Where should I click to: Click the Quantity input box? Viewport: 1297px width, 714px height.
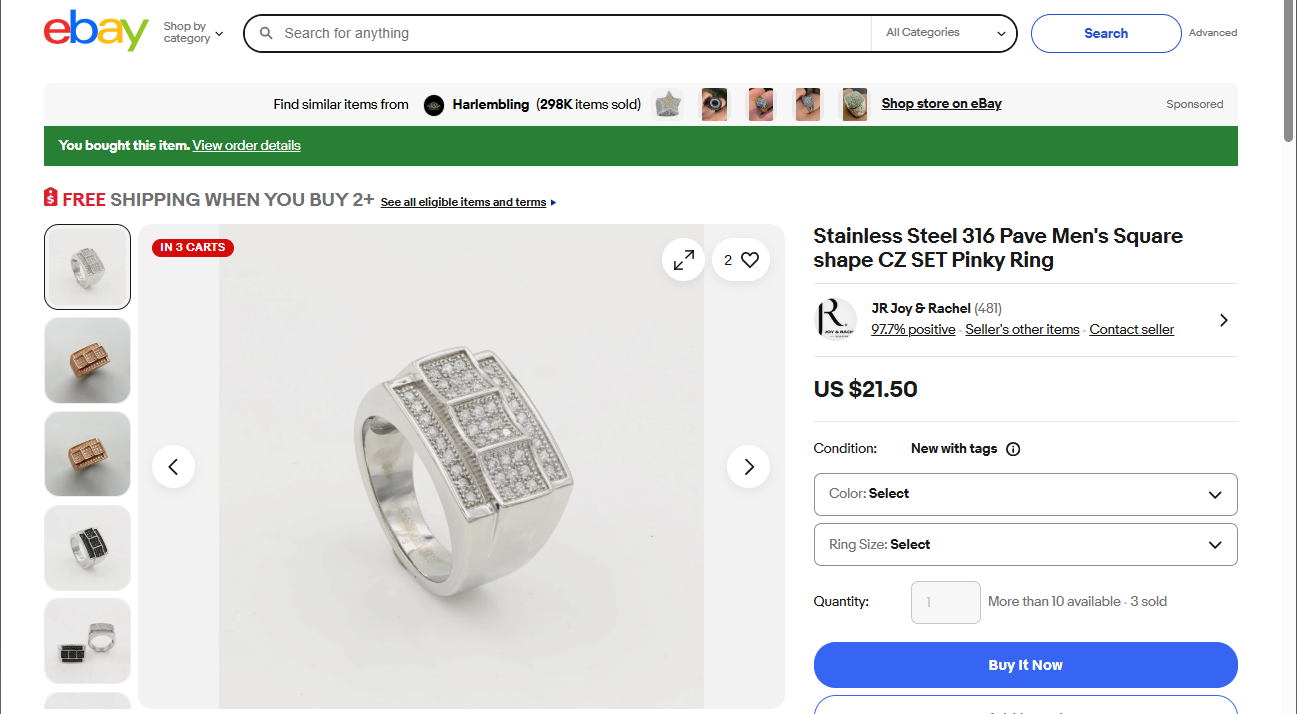coord(945,602)
